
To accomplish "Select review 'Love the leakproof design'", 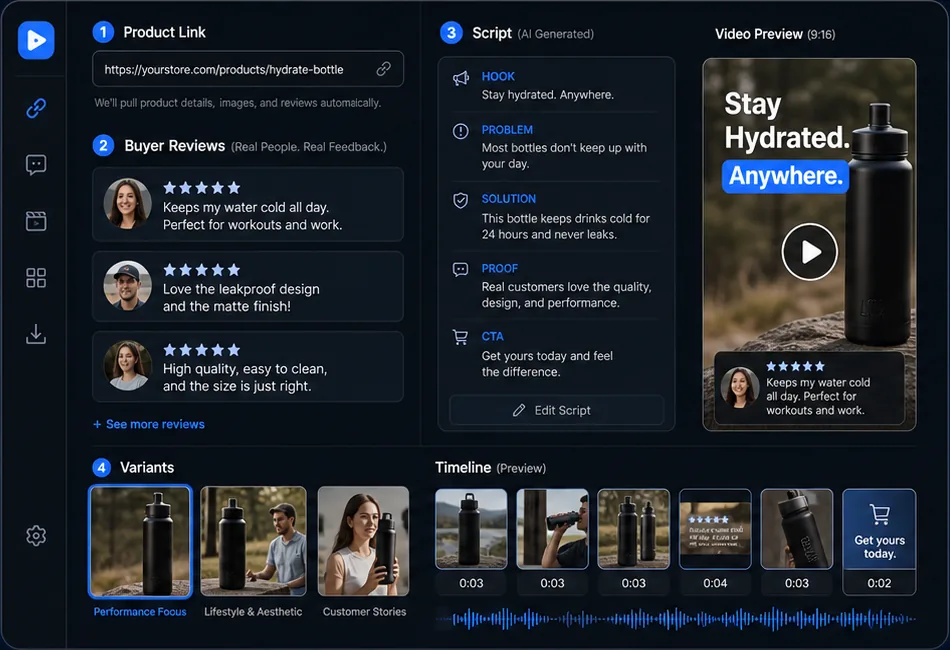I will pyautogui.click(x=248, y=287).
